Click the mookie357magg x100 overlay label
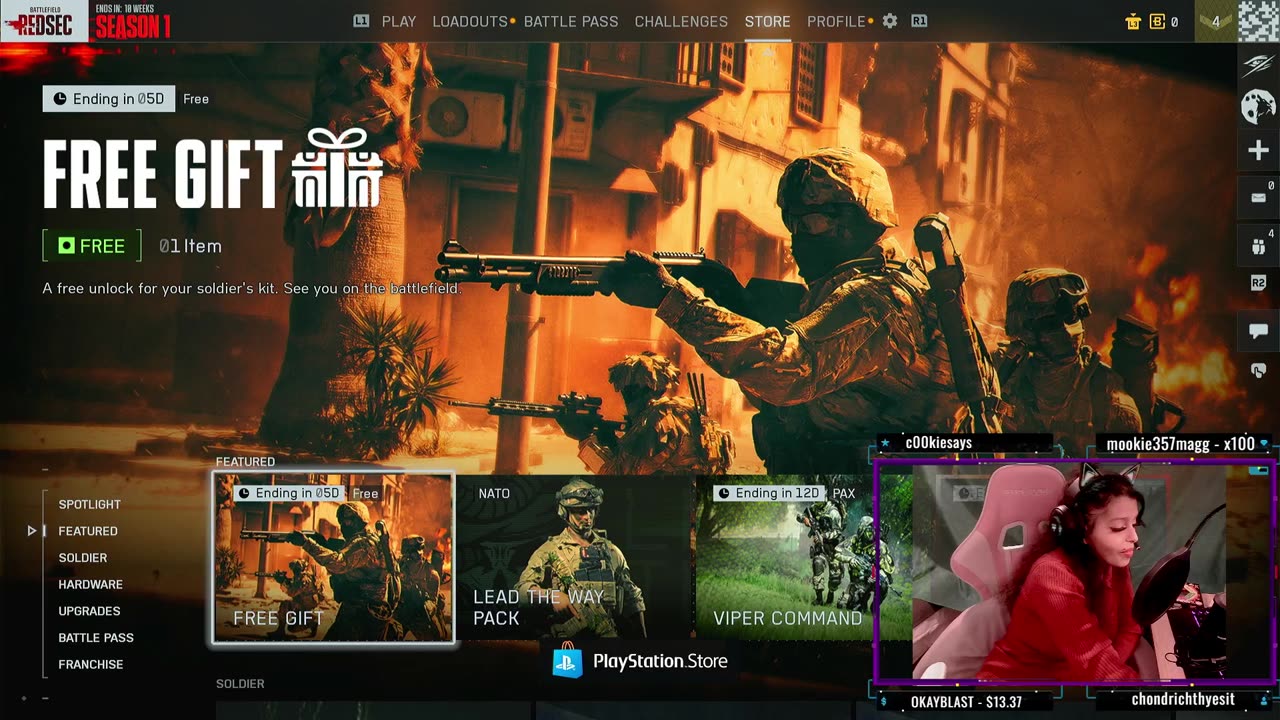 pos(1180,444)
